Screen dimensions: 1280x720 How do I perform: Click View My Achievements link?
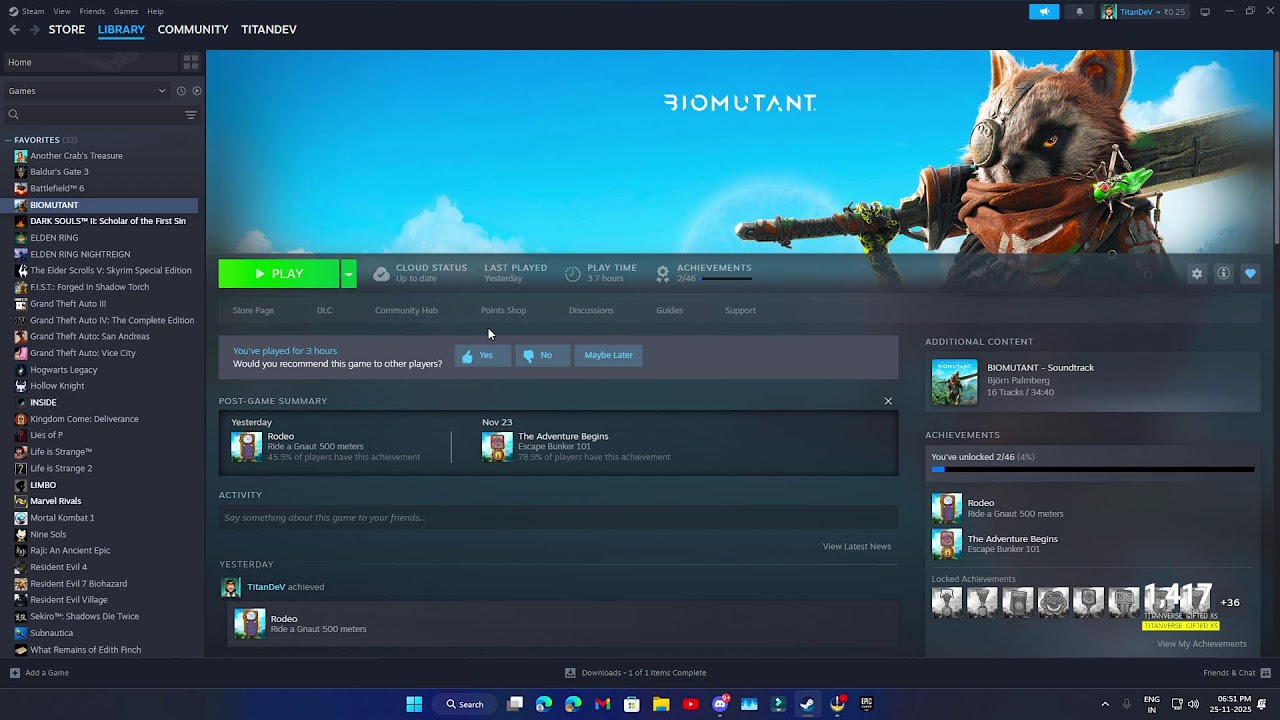[1201, 644]
